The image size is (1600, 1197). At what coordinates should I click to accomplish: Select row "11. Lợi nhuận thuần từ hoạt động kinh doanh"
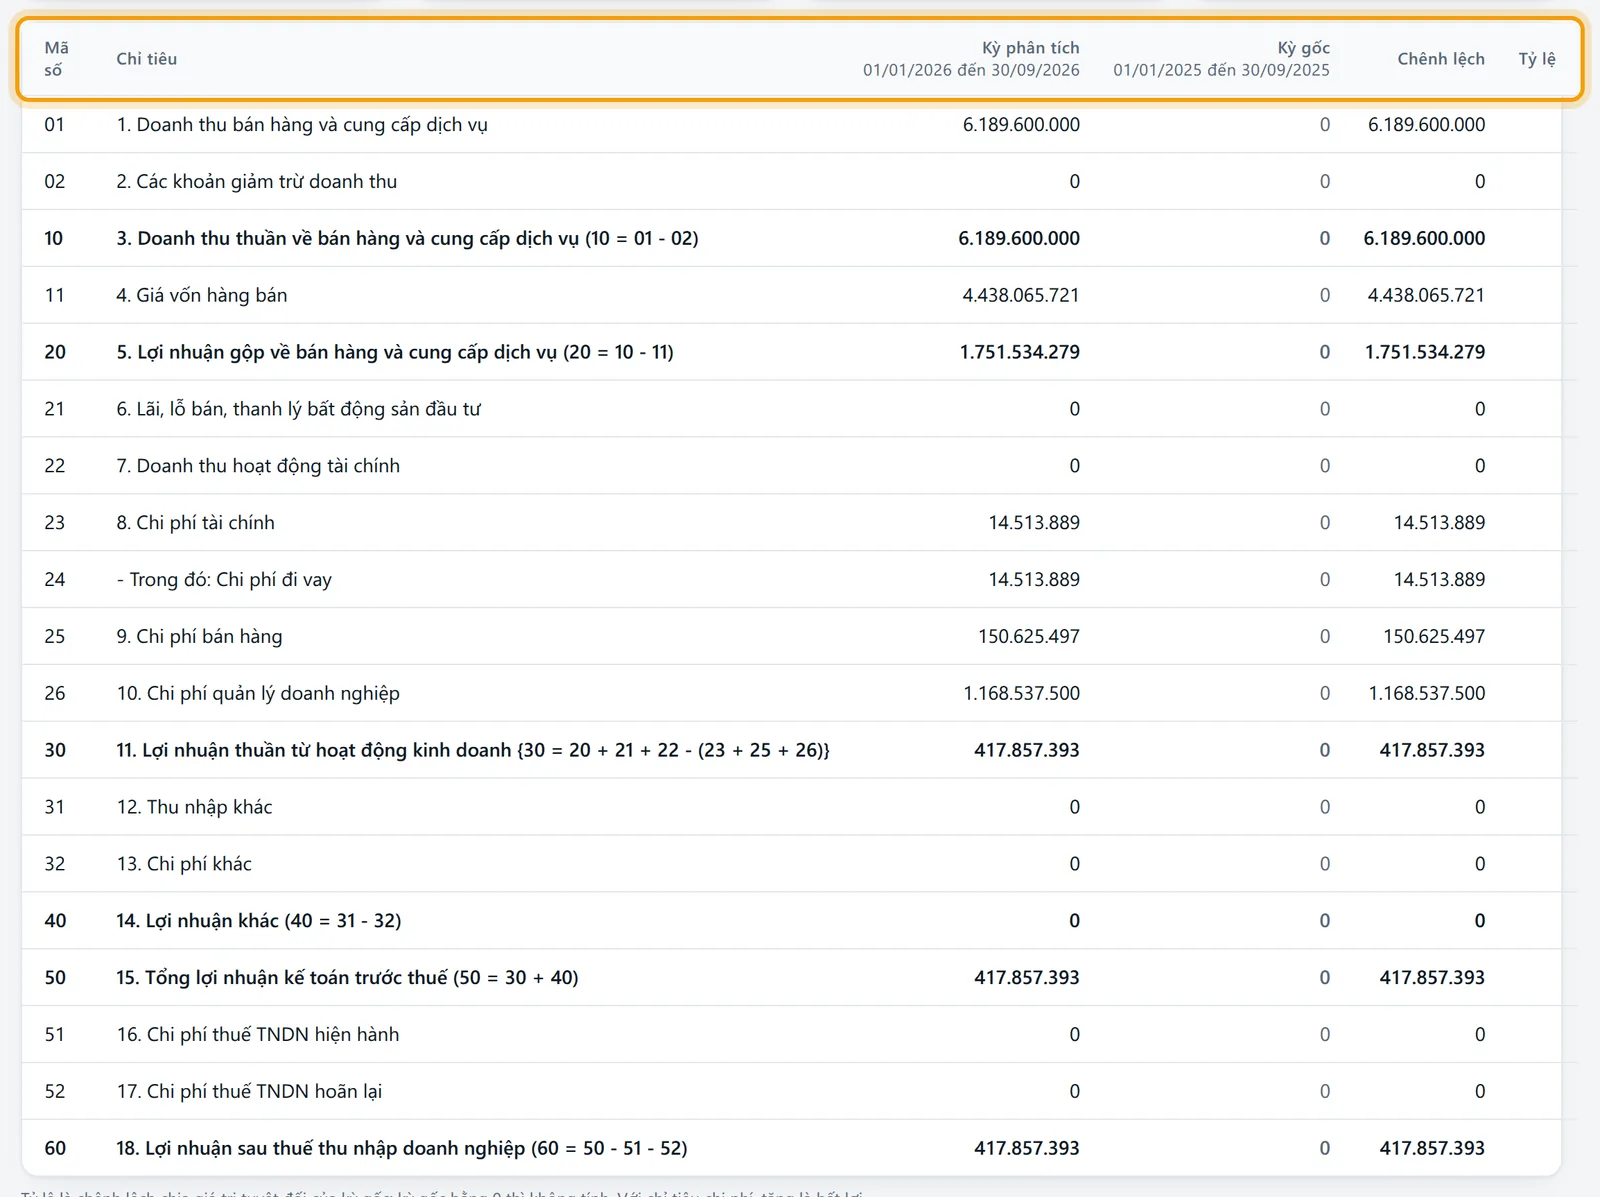tap(791, 750)
